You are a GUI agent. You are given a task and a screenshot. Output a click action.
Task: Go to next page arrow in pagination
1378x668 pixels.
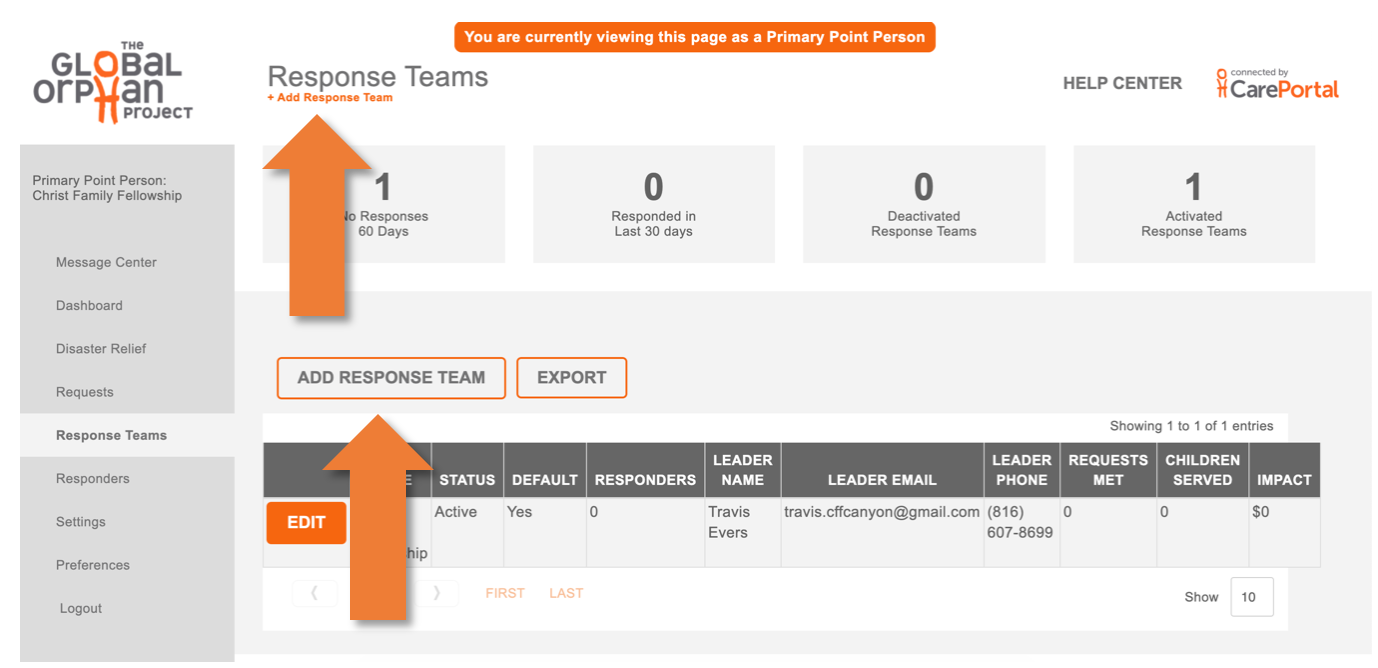point(436,593)
